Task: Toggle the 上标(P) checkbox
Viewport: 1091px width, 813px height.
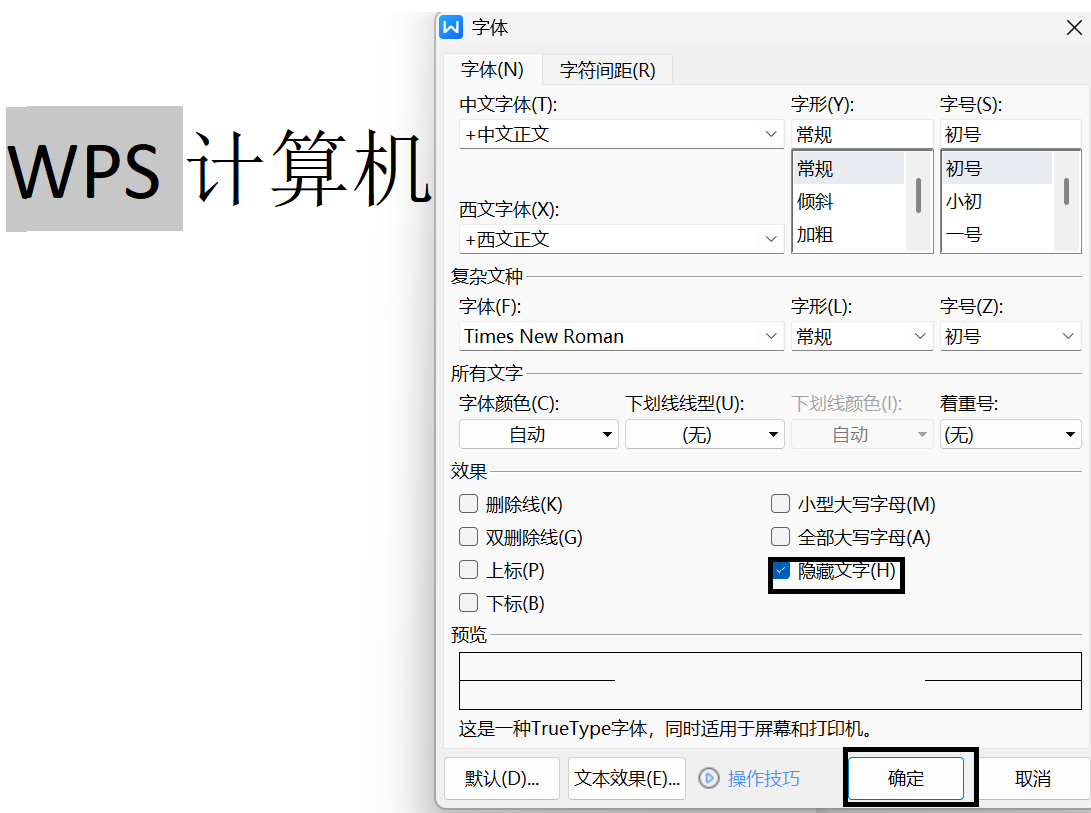Action: pos(468,569)
